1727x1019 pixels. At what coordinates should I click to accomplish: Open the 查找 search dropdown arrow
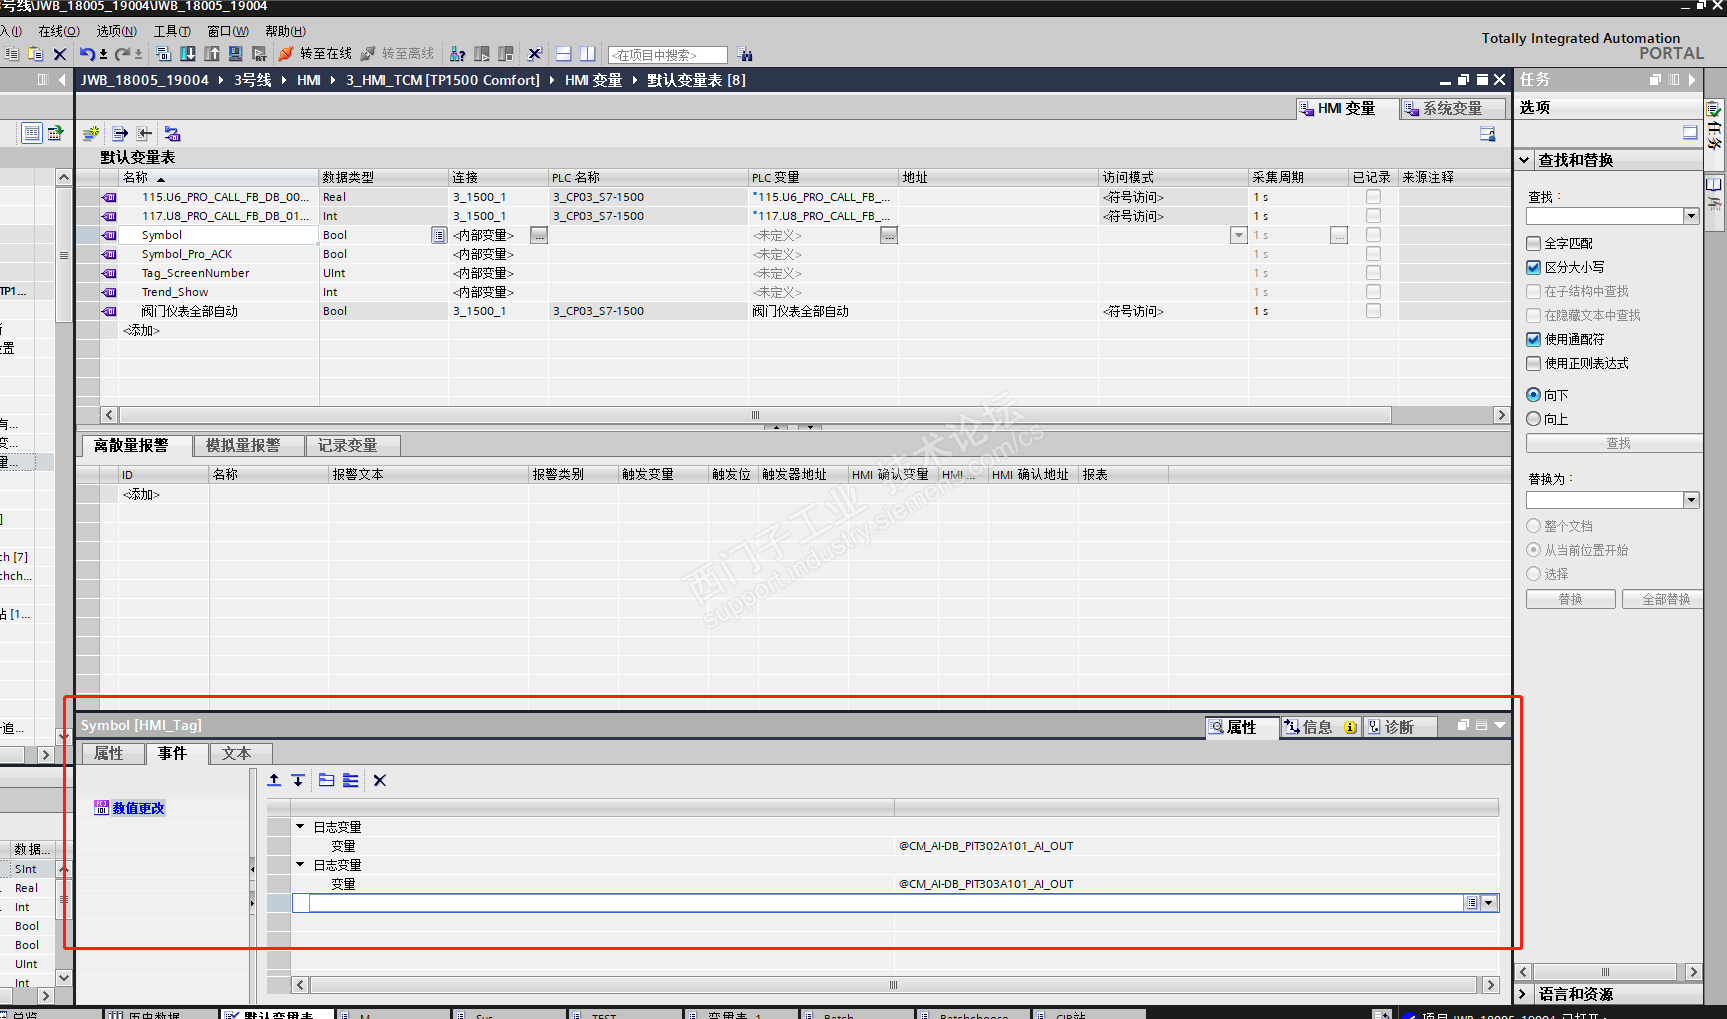click(x=1691, y=216)
